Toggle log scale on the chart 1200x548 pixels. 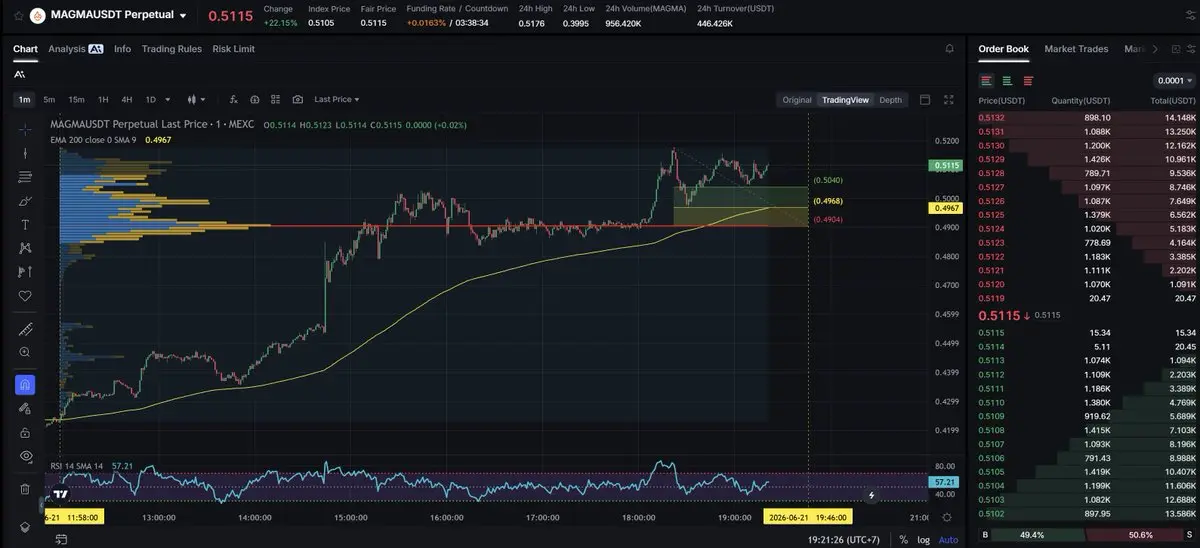coord(922,539)
